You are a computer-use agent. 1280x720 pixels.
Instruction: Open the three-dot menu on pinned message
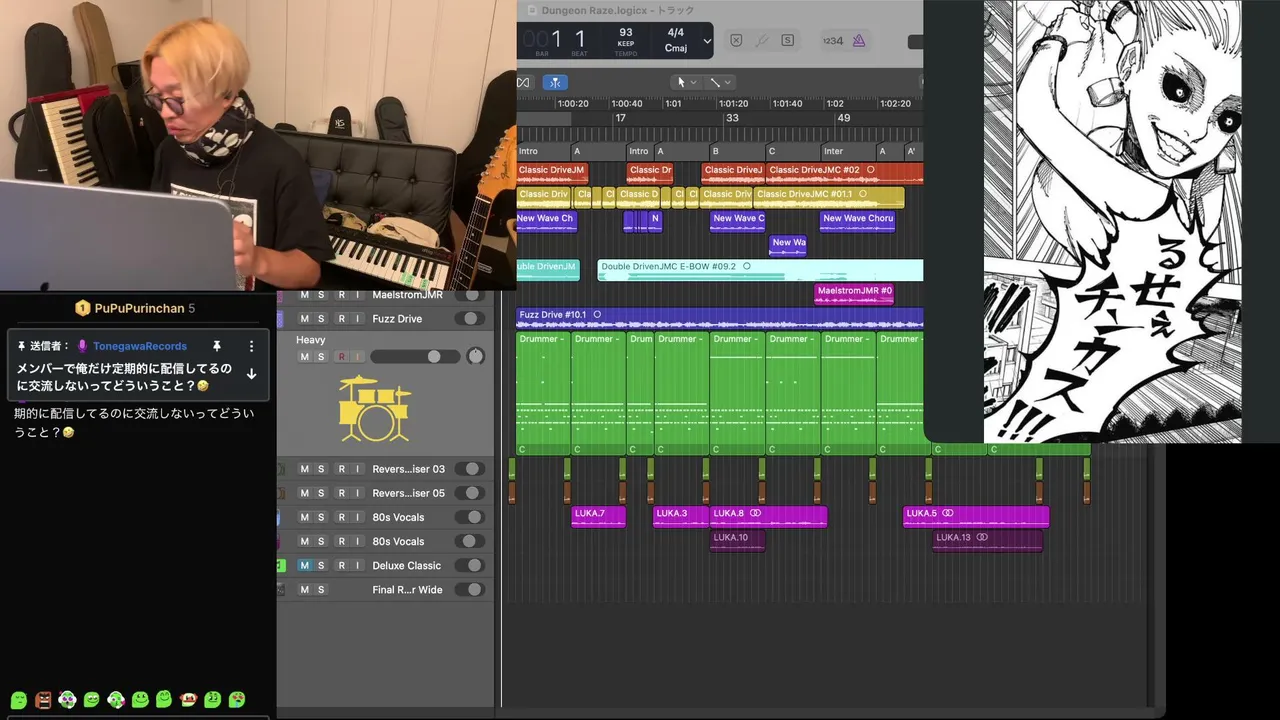pyautogui.click(x=251, y=346)
